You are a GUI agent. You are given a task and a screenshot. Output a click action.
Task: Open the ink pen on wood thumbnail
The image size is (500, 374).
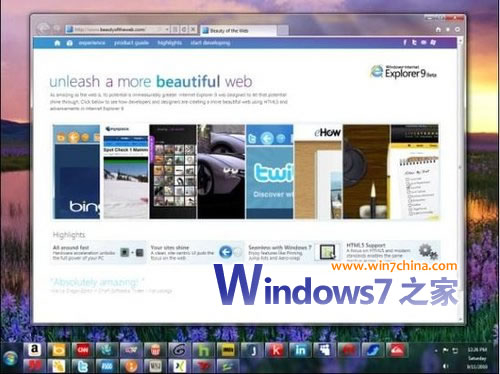pyautogui.click(x=366, y=172)
